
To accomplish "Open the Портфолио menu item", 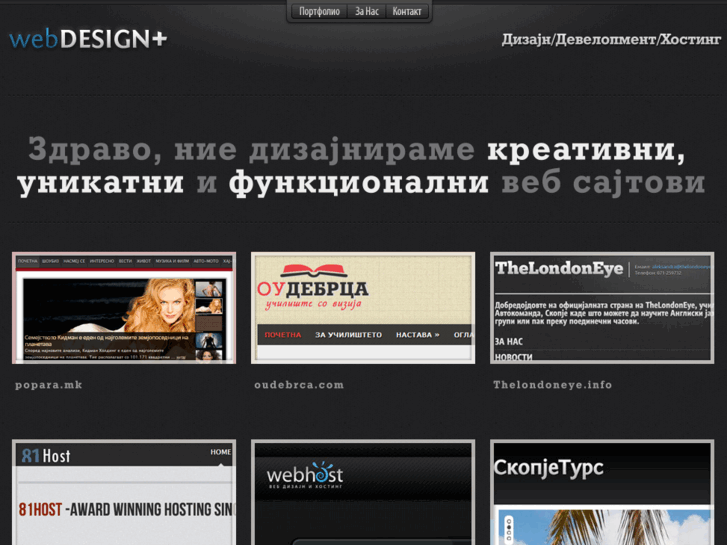I will point(319,11).
